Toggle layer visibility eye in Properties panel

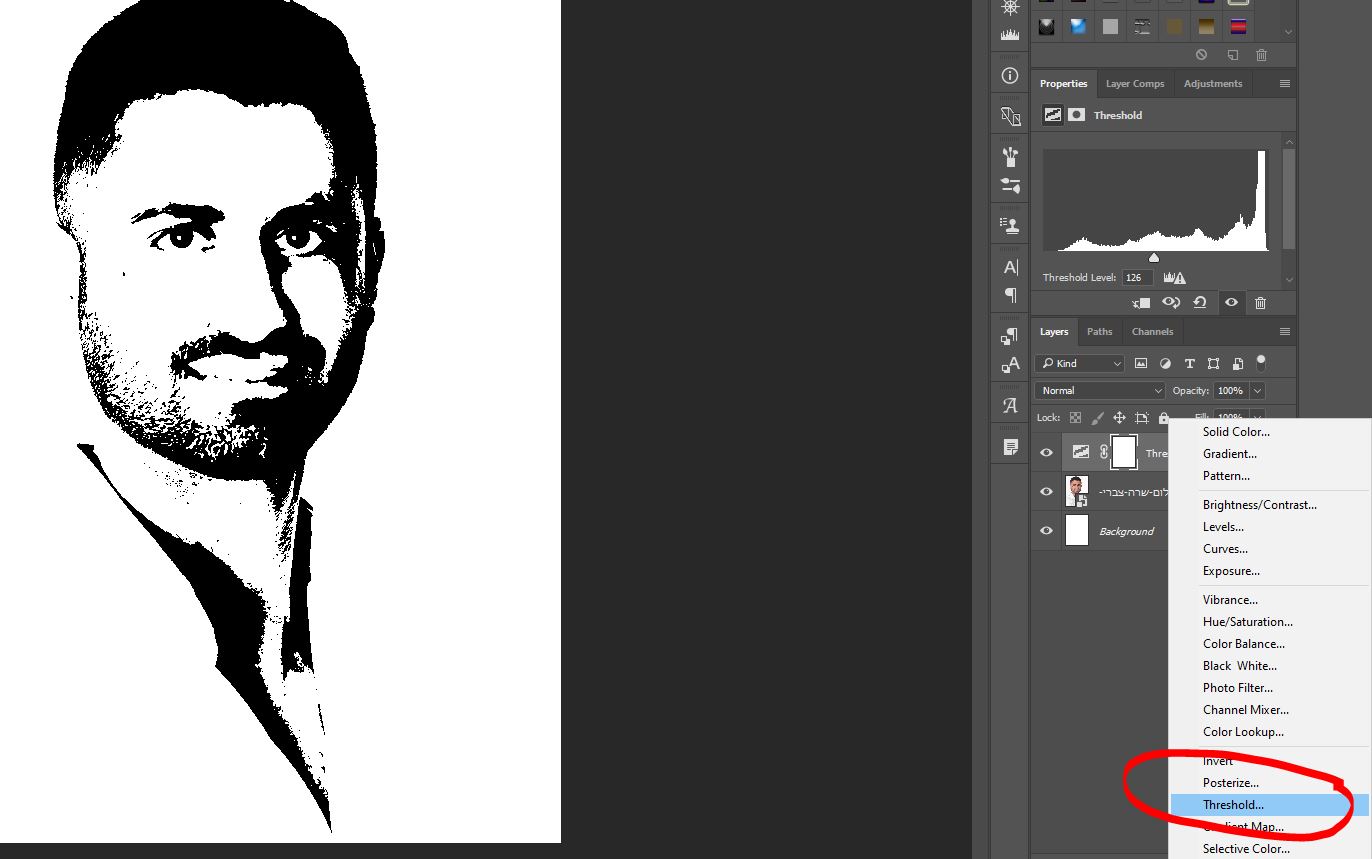pyautogui.click(x=1231, y=303)
